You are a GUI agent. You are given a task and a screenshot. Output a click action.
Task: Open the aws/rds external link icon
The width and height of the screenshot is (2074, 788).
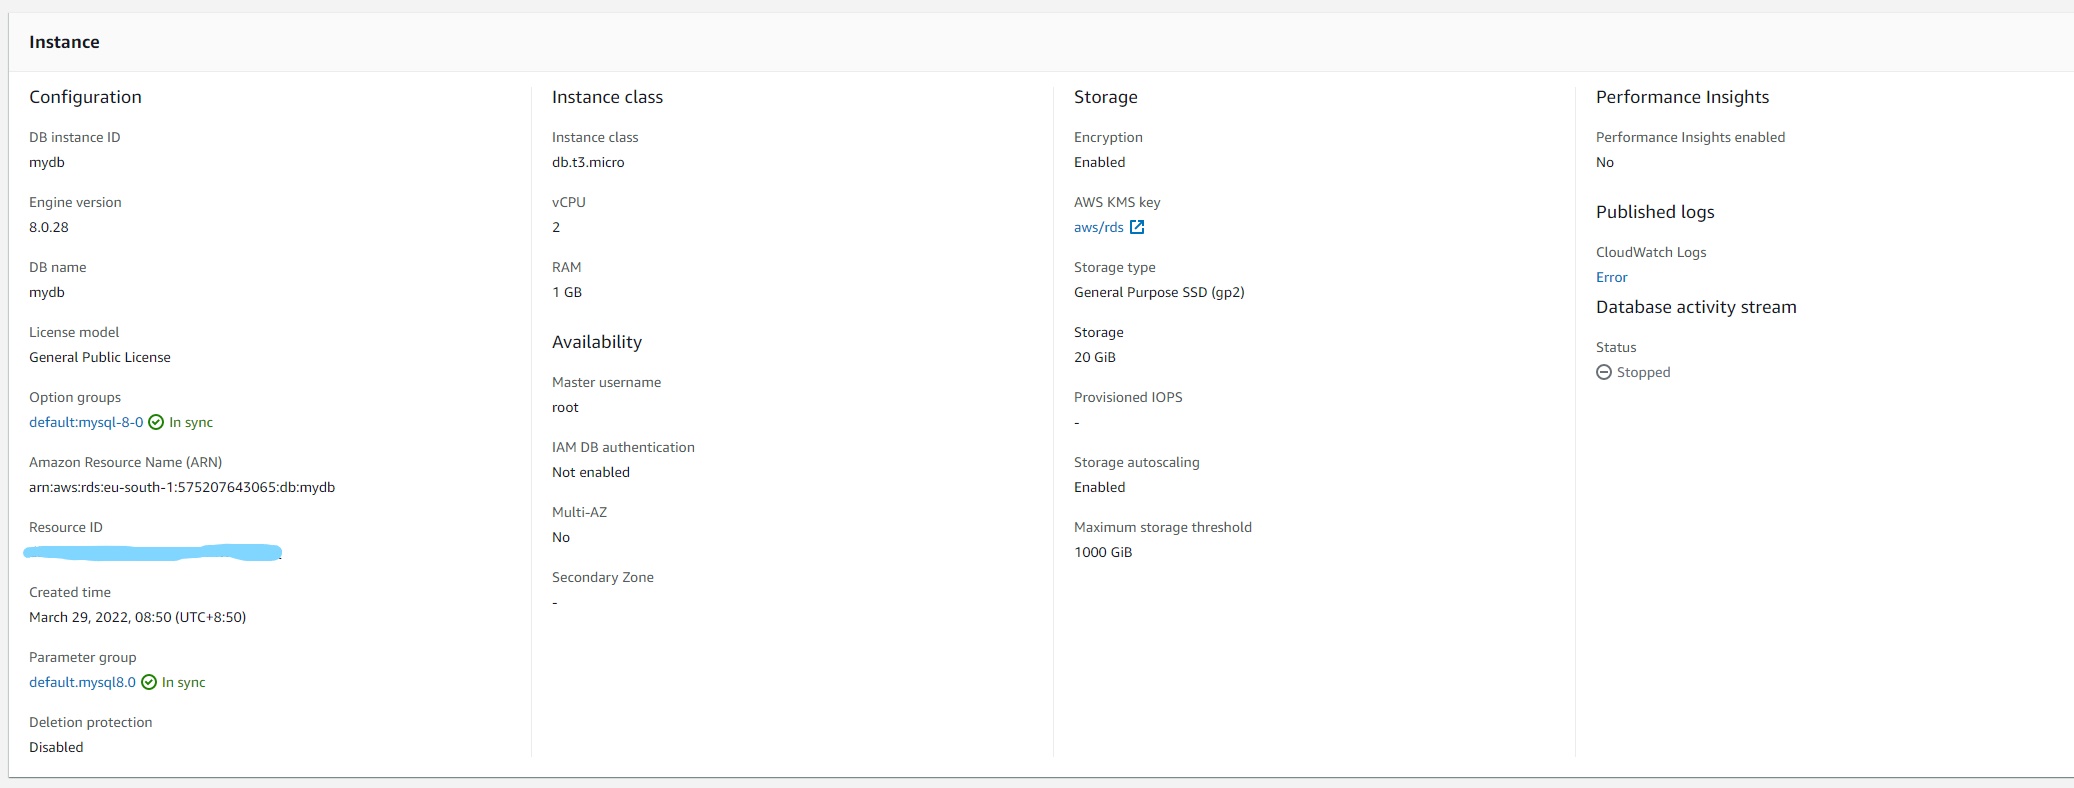(1137, 227)
